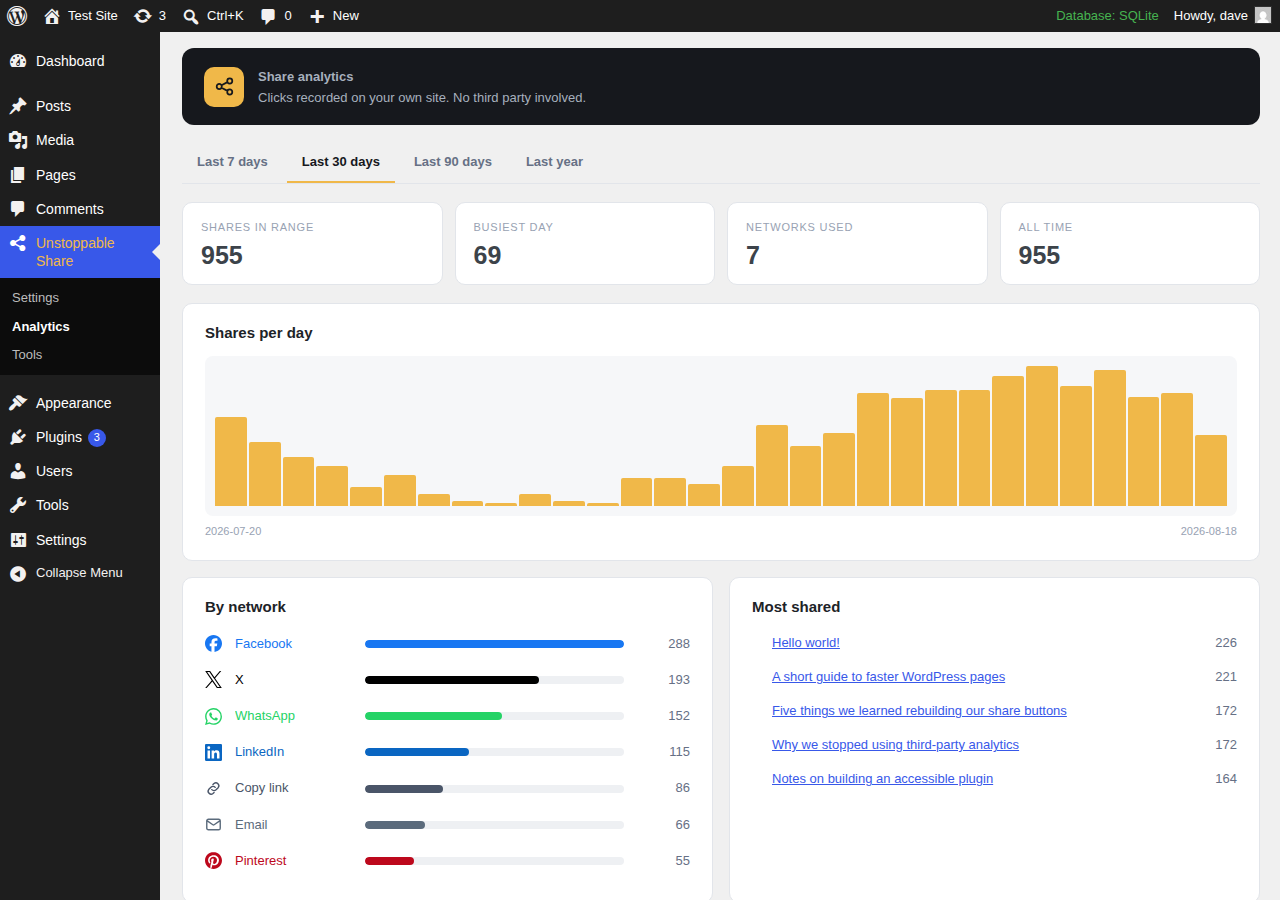
Task: Click the LinkedIn network label
Action: click(x=259, y=752)
